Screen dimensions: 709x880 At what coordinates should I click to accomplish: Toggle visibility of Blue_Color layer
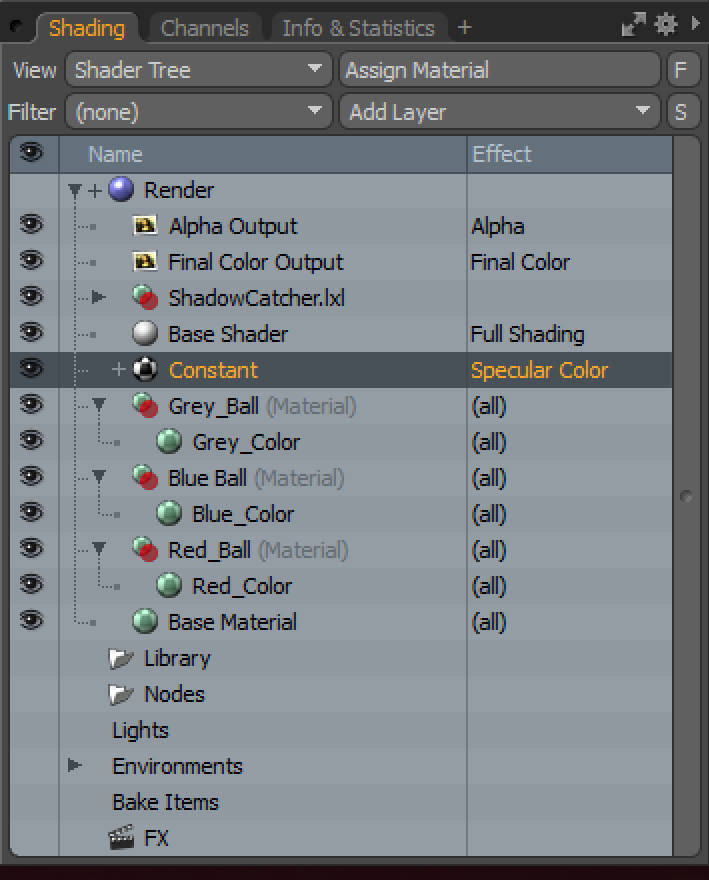(32, 512)
